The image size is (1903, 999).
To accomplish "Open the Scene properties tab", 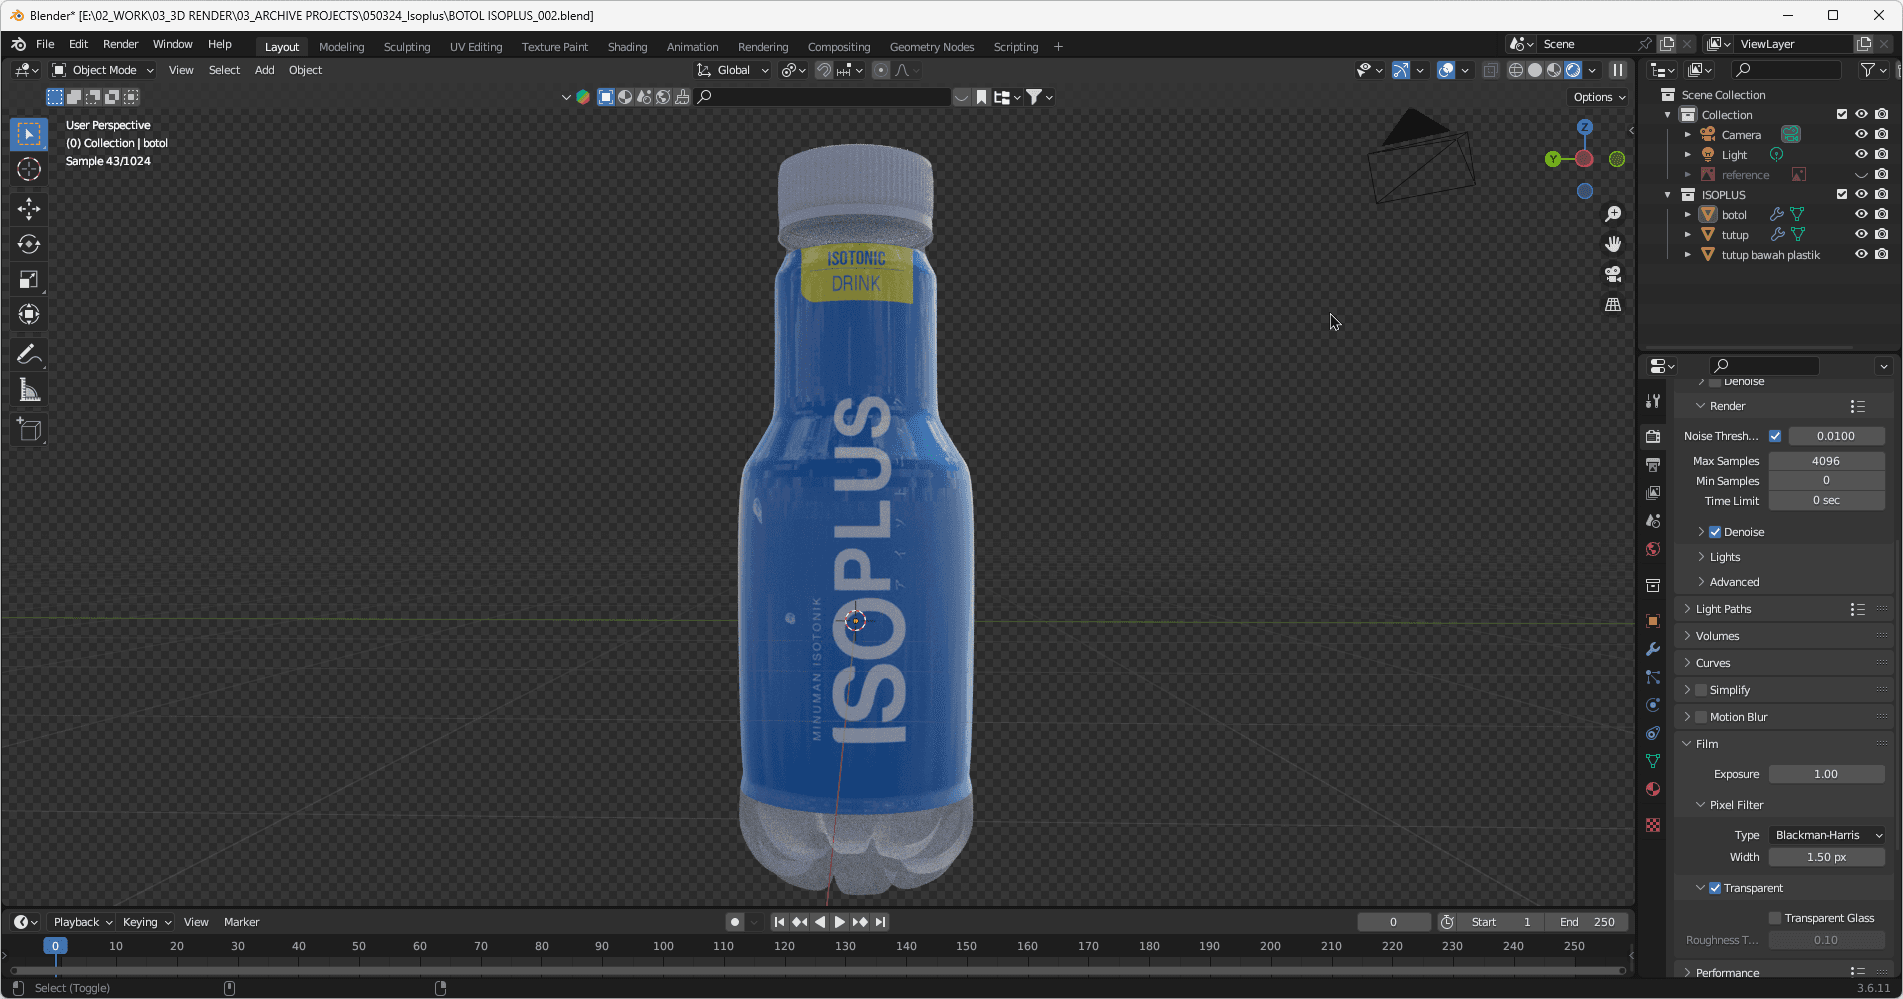I will click(1653, 521).
